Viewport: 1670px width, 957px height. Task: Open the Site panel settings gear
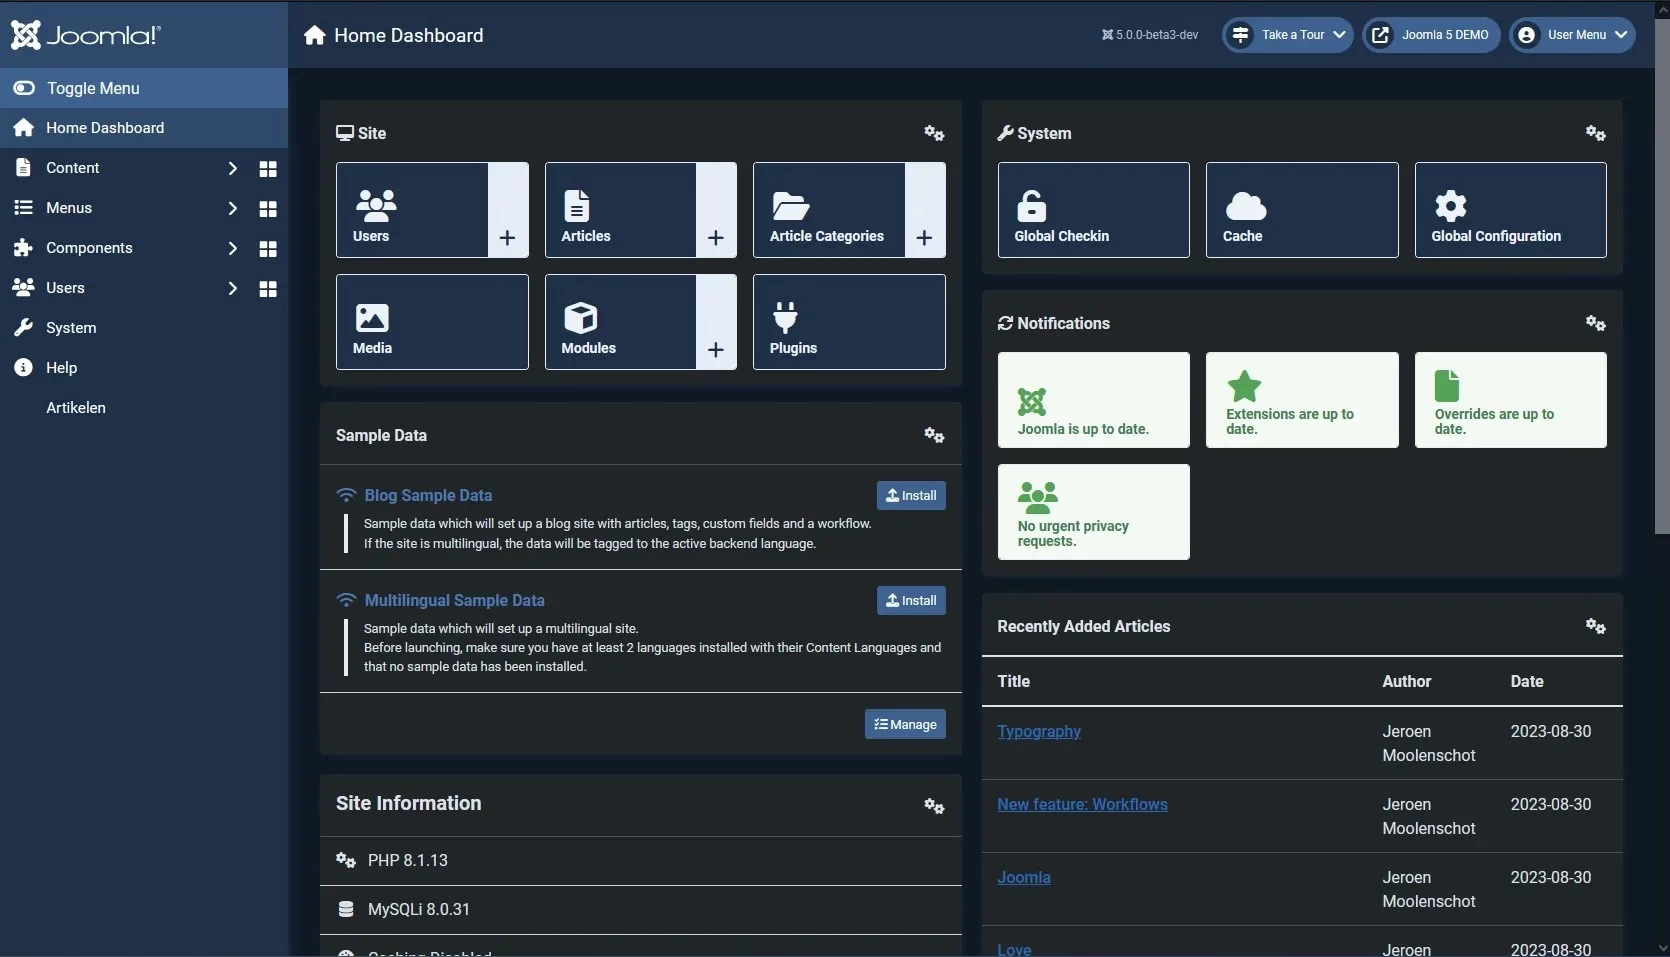[x=933, y=133]
